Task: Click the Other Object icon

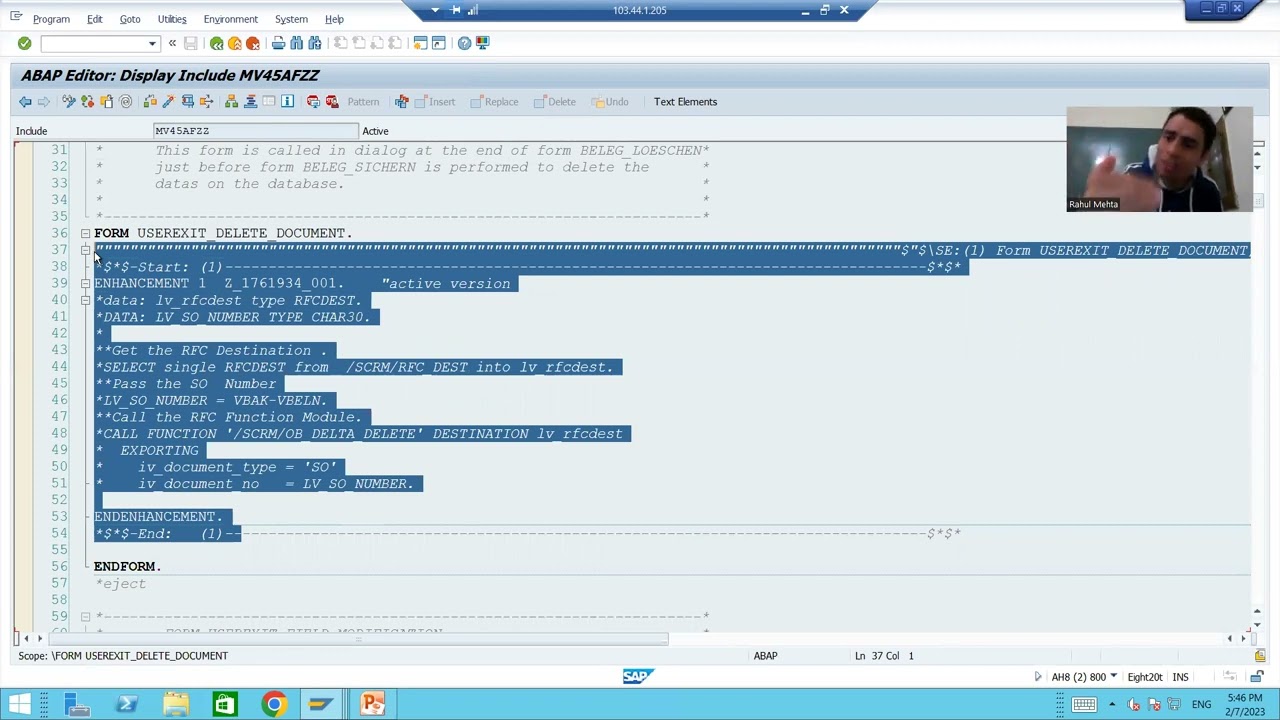Action: point(106,102)
